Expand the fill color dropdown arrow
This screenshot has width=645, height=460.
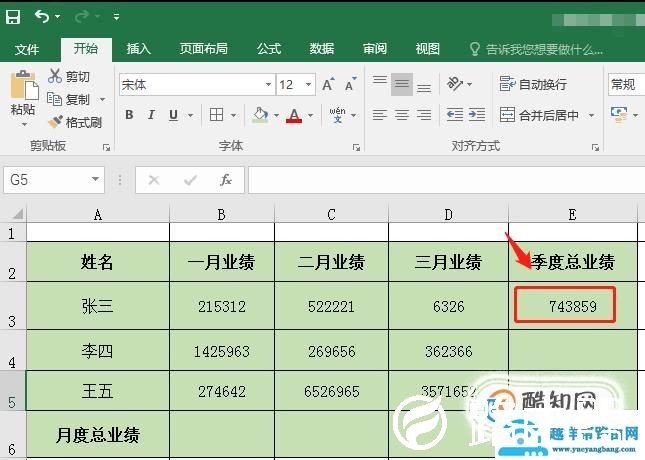(276, 115)
